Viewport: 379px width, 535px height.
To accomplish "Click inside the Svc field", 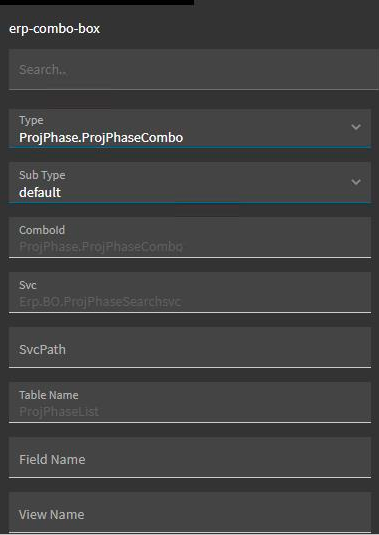I will click(190, 293).
